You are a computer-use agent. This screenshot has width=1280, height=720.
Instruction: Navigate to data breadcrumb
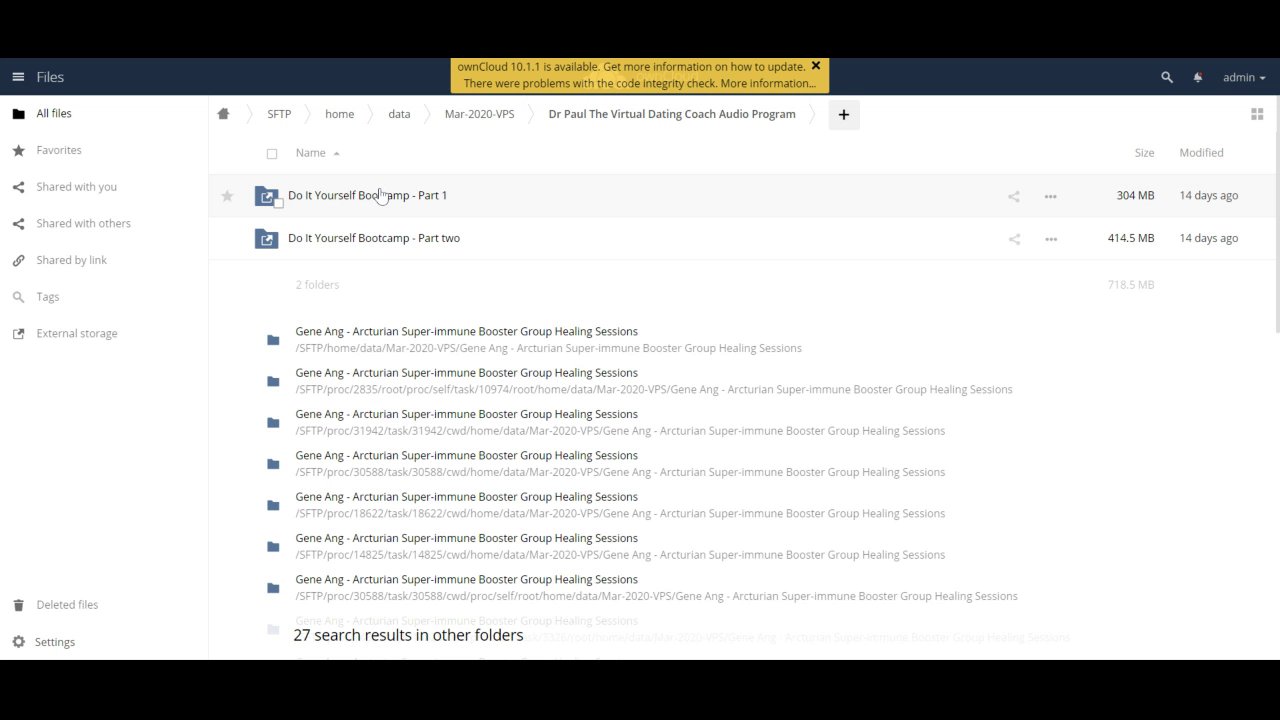(399, 114)
